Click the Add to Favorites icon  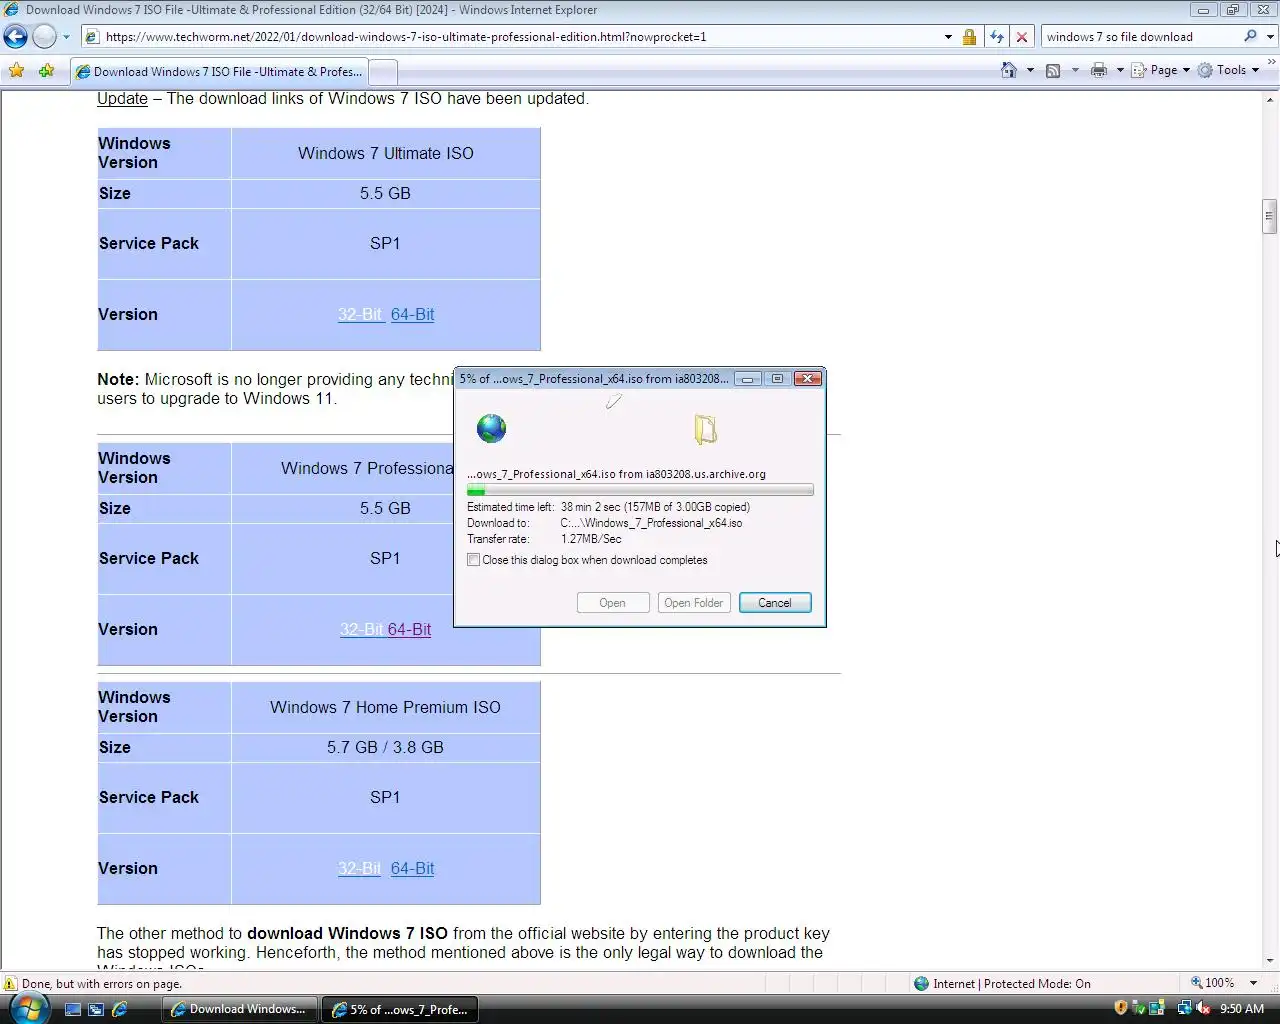pos(46,71)
